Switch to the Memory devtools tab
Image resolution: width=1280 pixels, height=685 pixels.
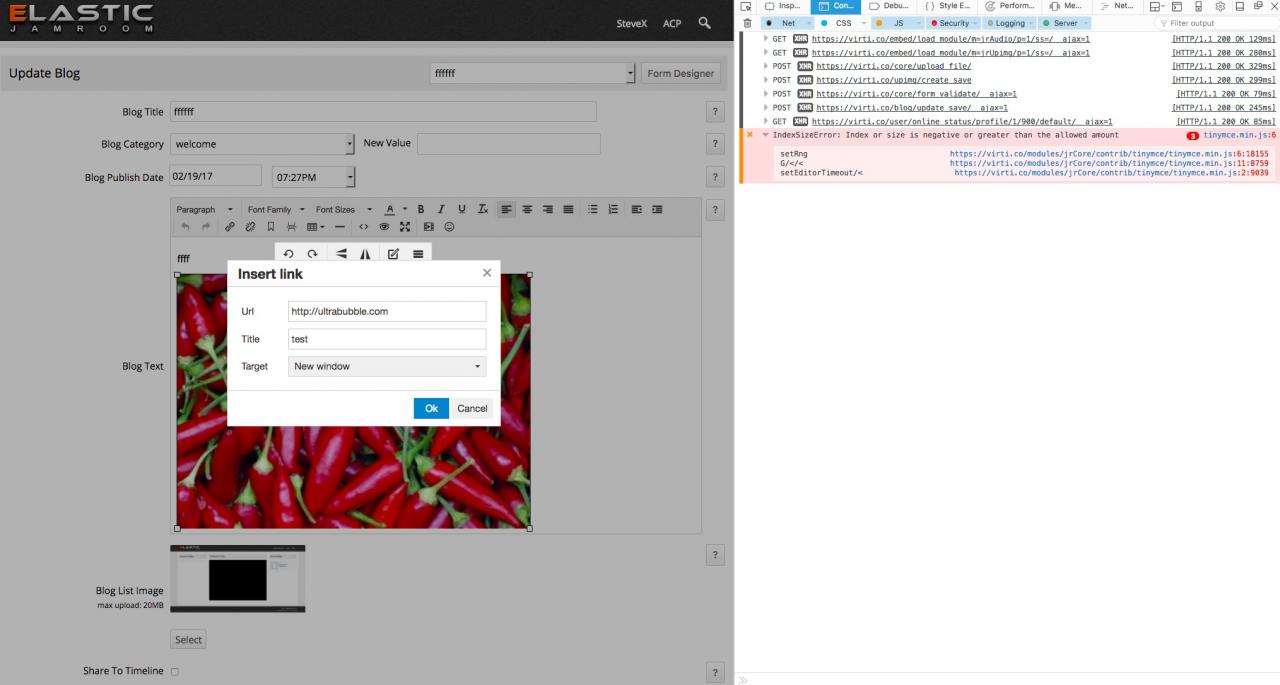1066,6
